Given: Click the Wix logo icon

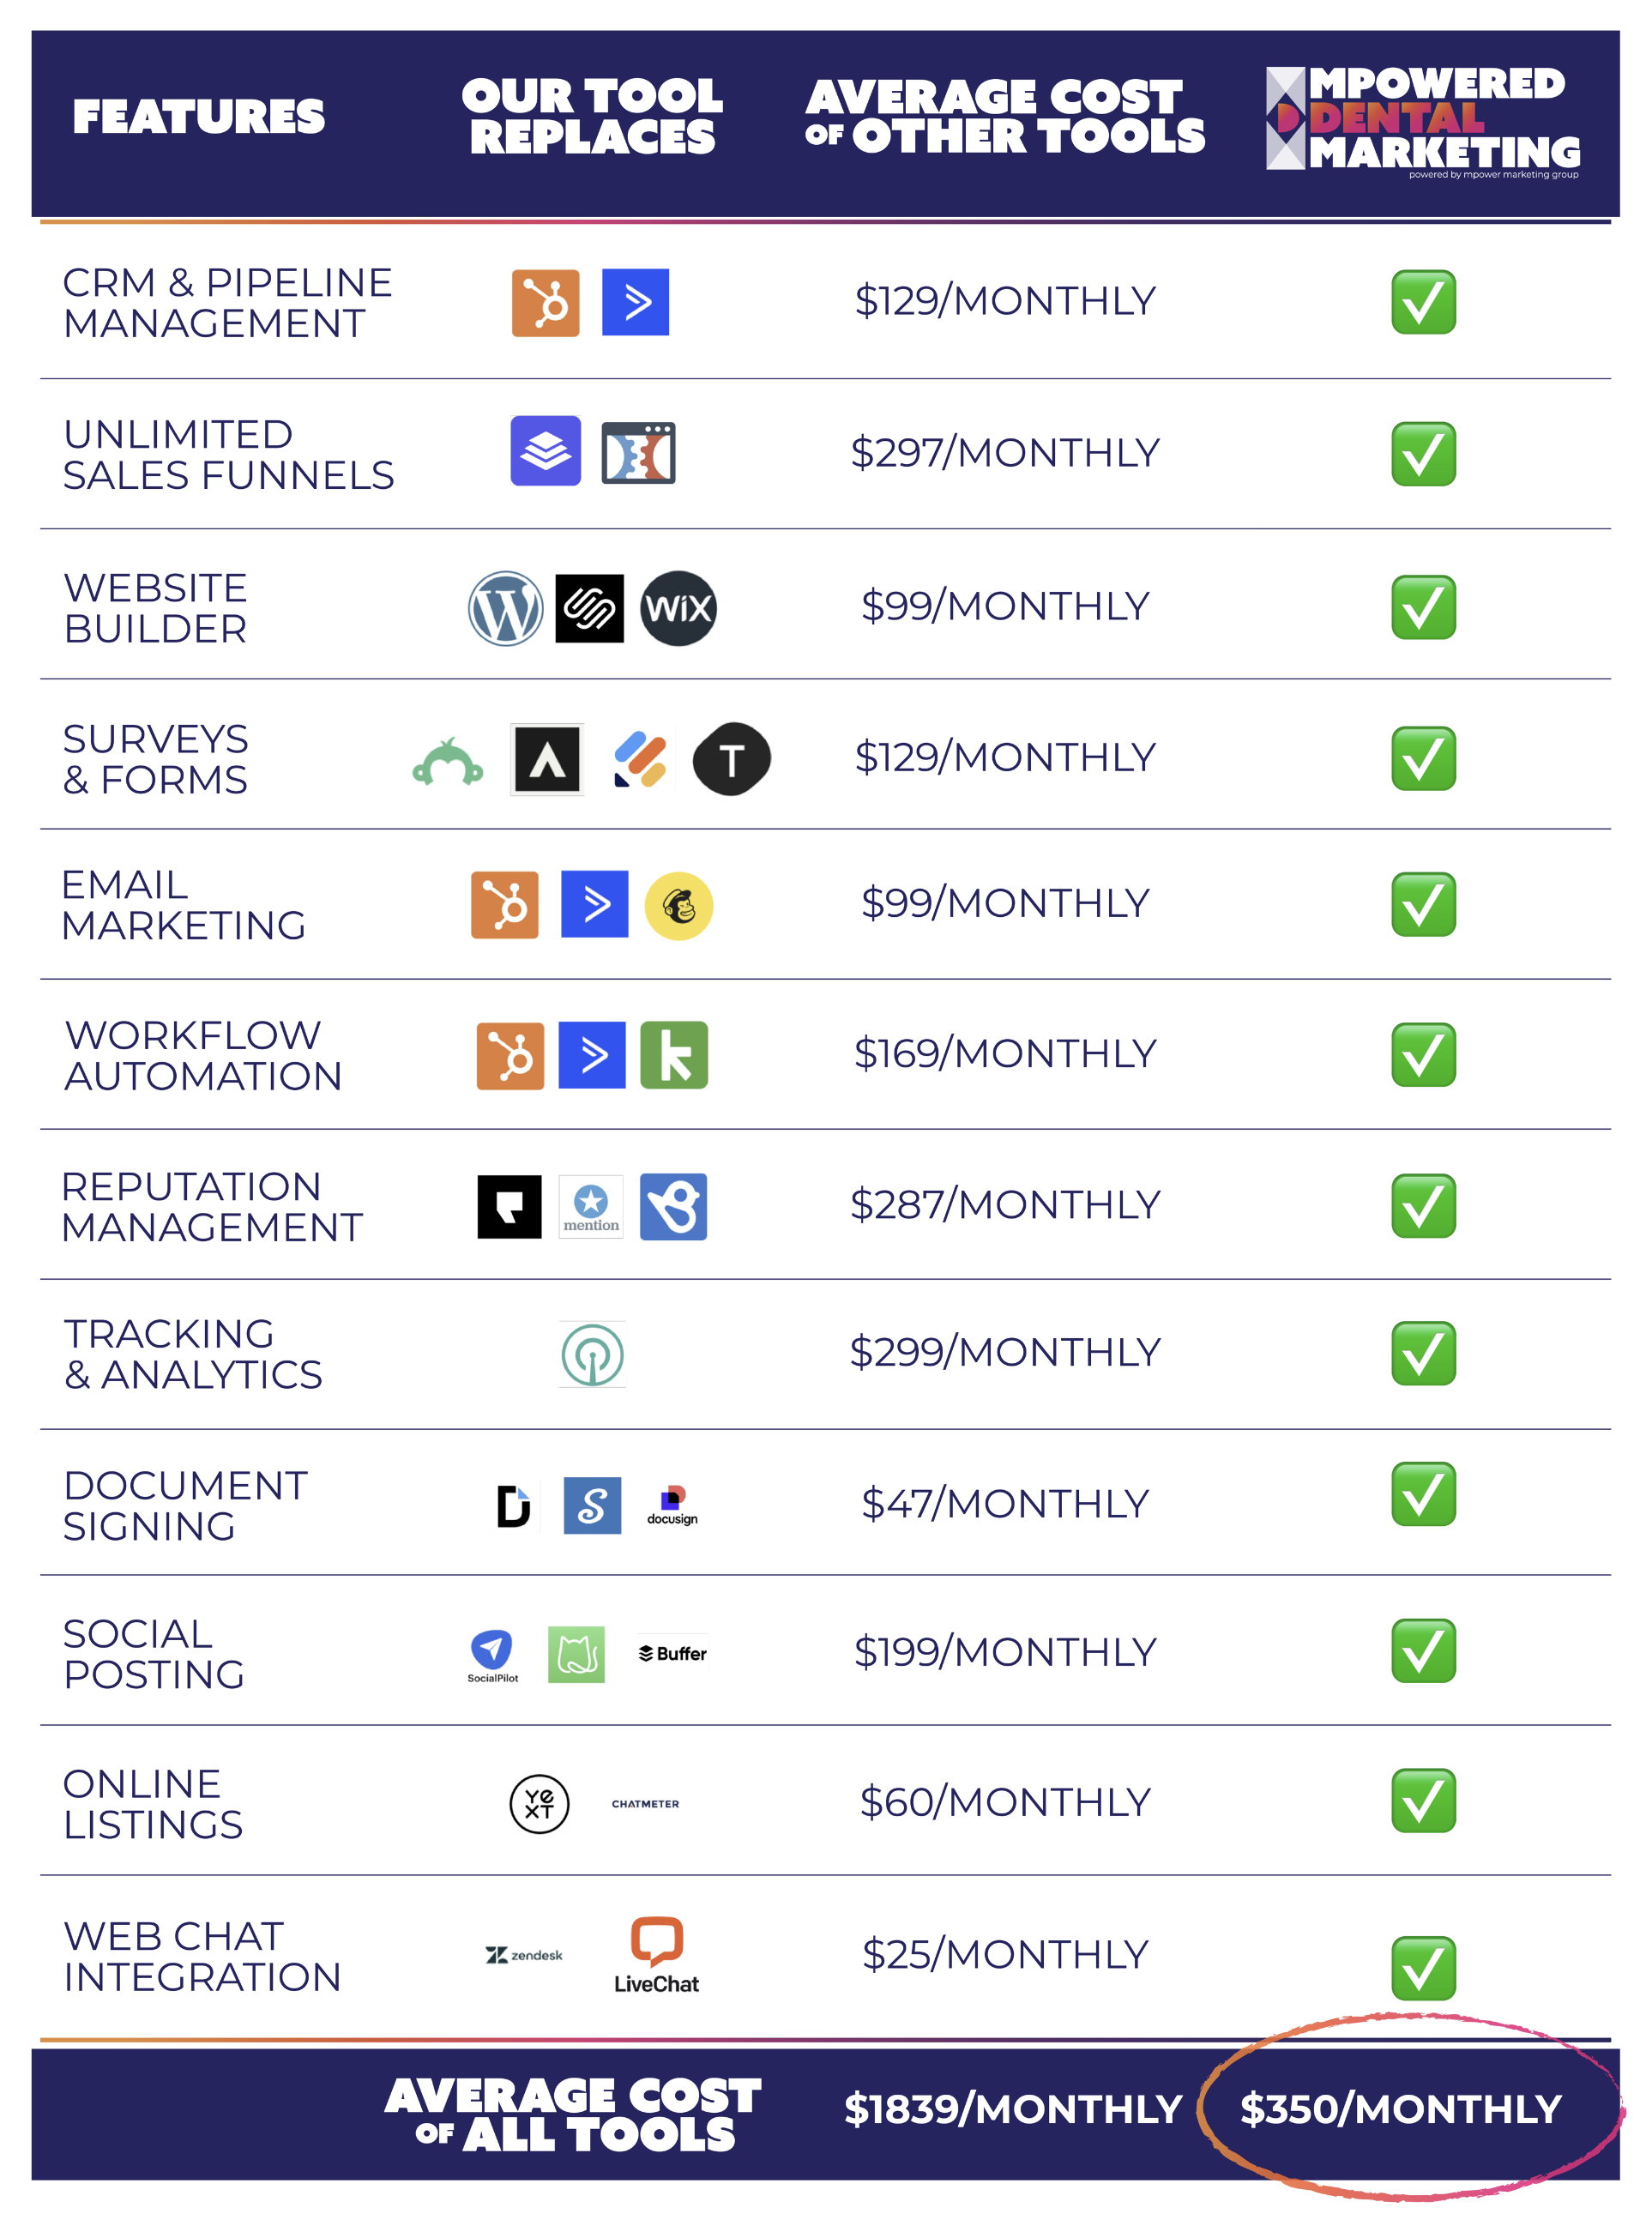Looking at the screenshot, I should pyautogui.click(x=678, y=608).
